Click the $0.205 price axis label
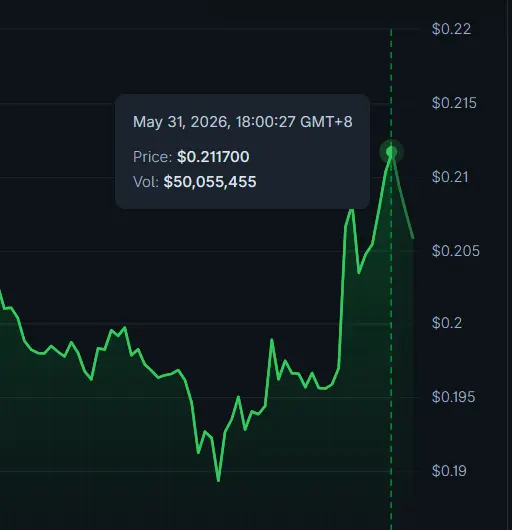Viewport: 512px width, 530px height. (456, 251)
